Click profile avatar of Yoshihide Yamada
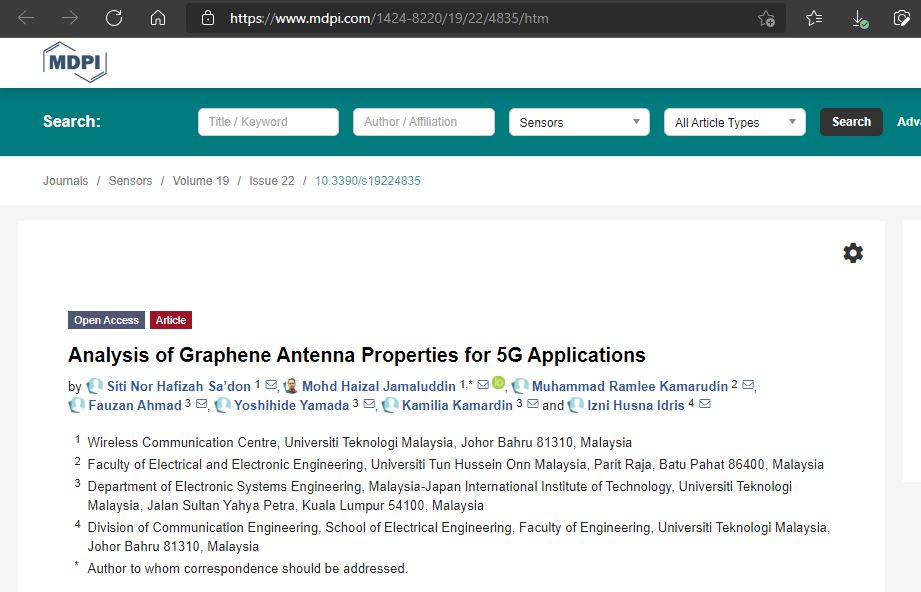Screen dimensions: 921x592 pyautogui.click(x=222, y=405)
